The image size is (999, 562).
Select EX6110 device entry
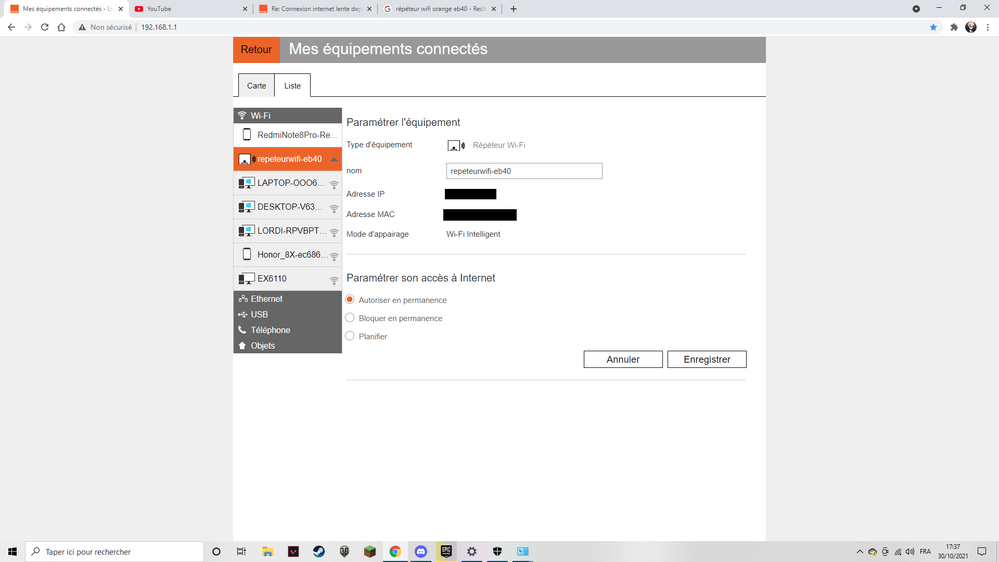click(x=287, y=278)
